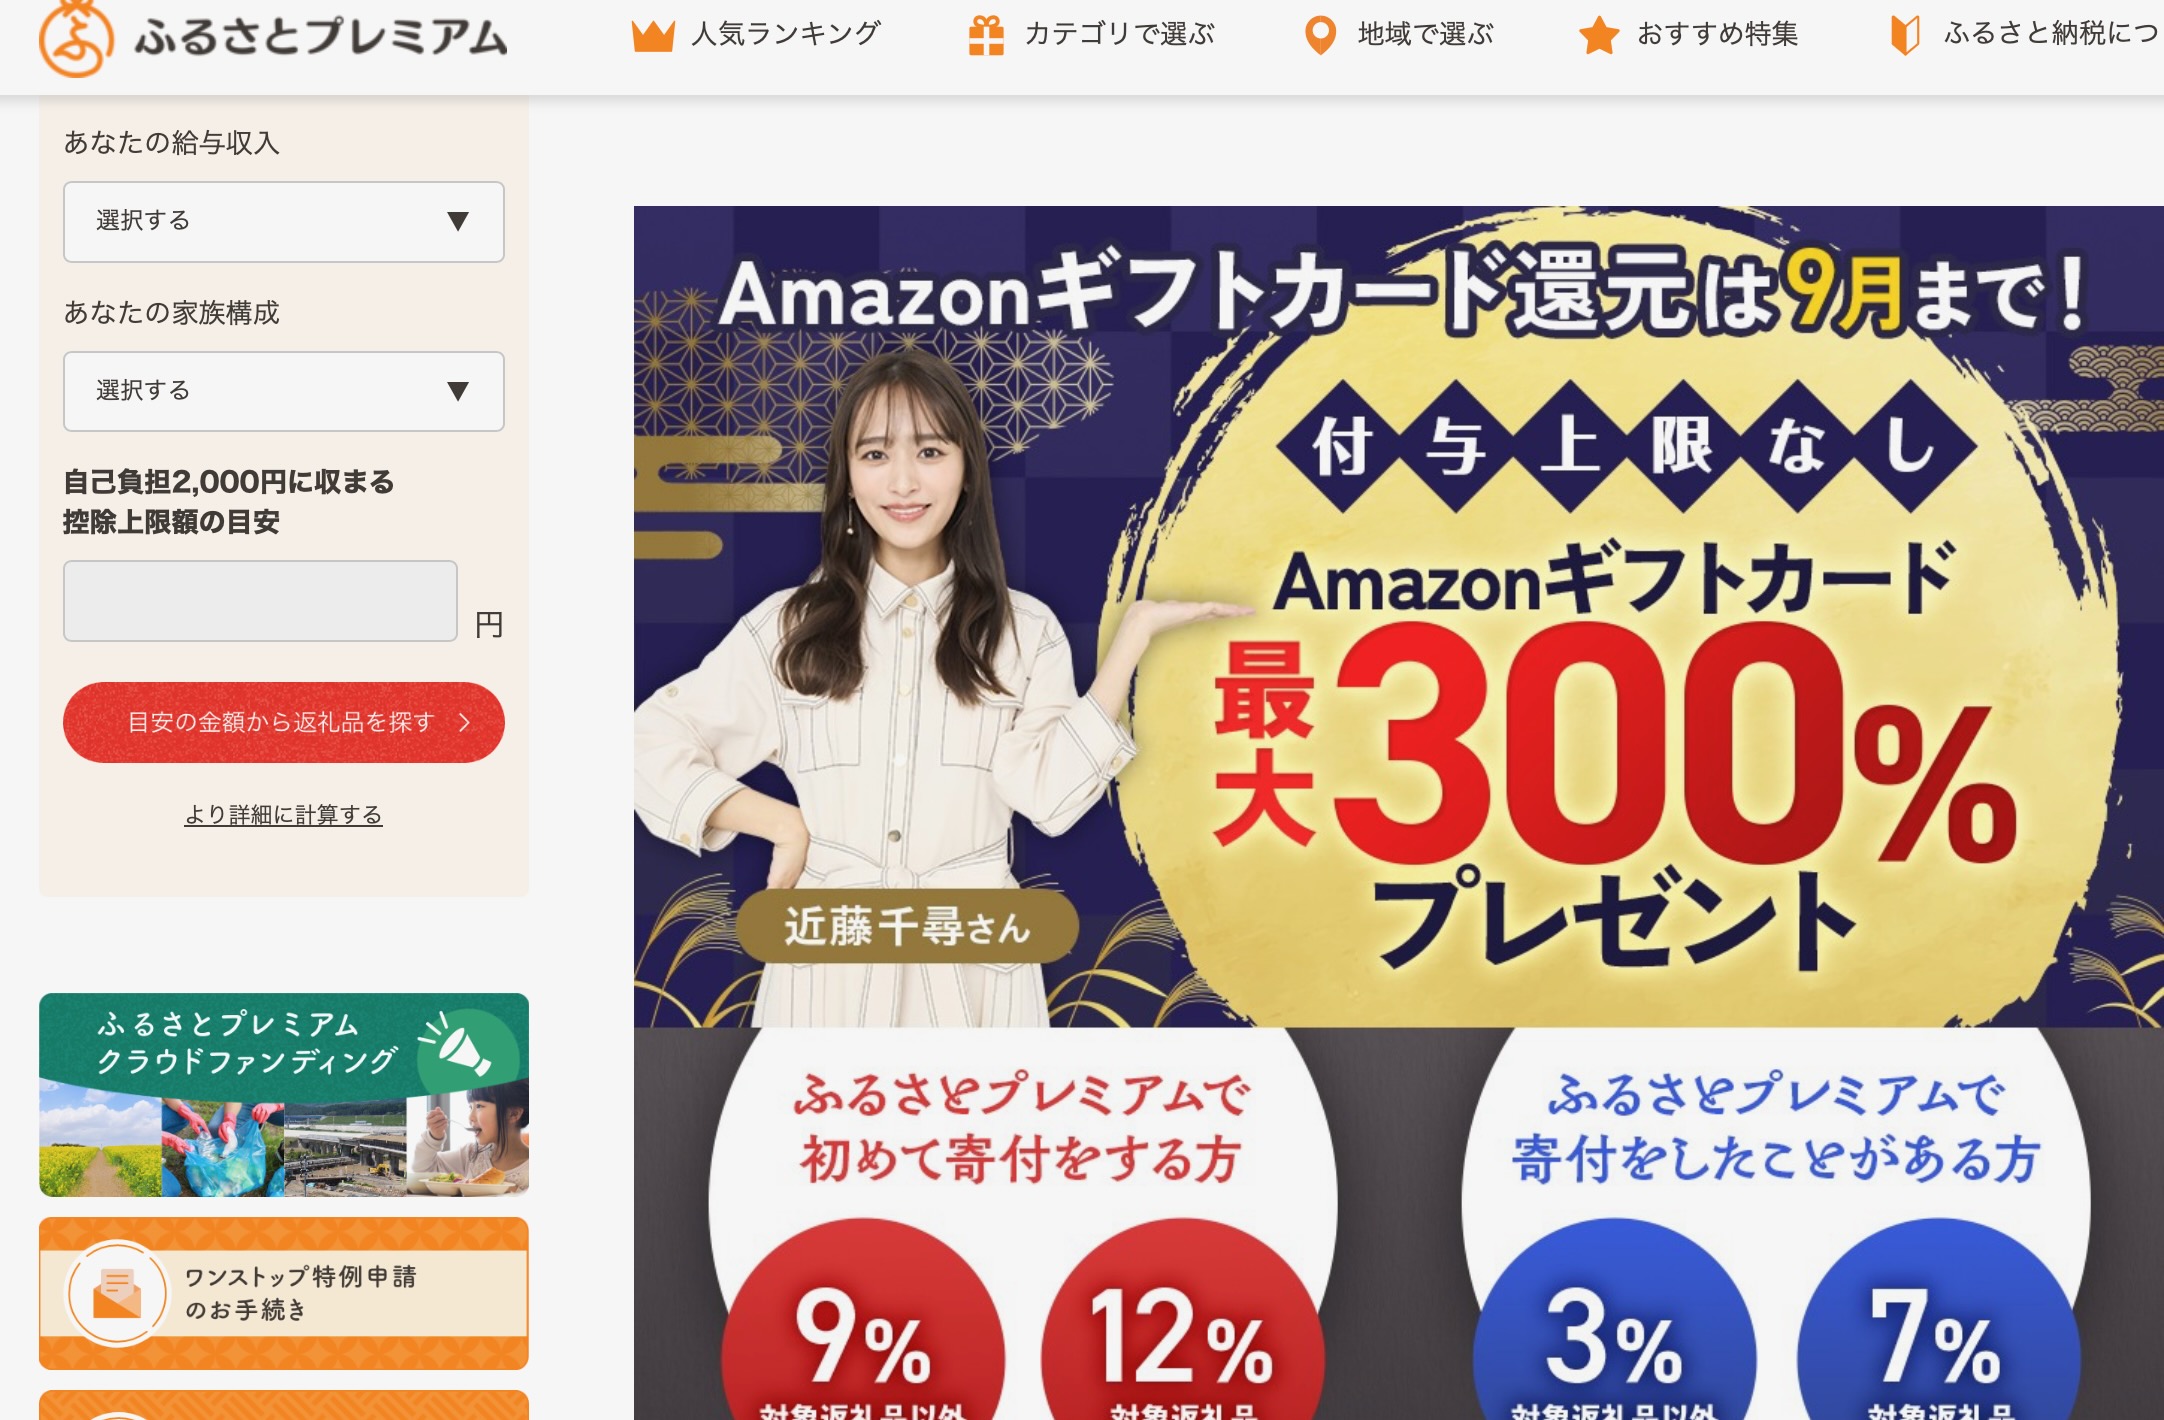2164x1420 pixels.
Task: Click the star icon for おすすめ特集
Action: [1599, 35]
